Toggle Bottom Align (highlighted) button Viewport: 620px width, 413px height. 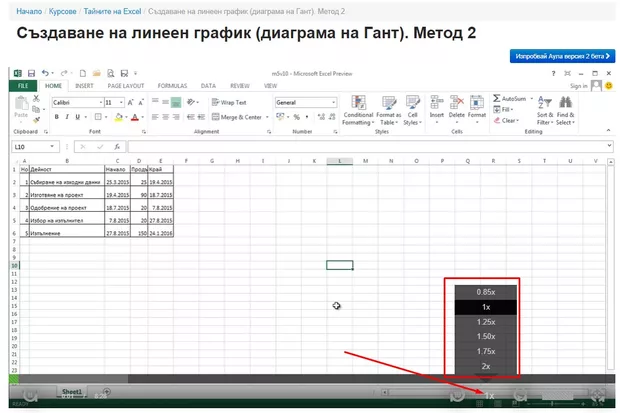tap(176, 102)
